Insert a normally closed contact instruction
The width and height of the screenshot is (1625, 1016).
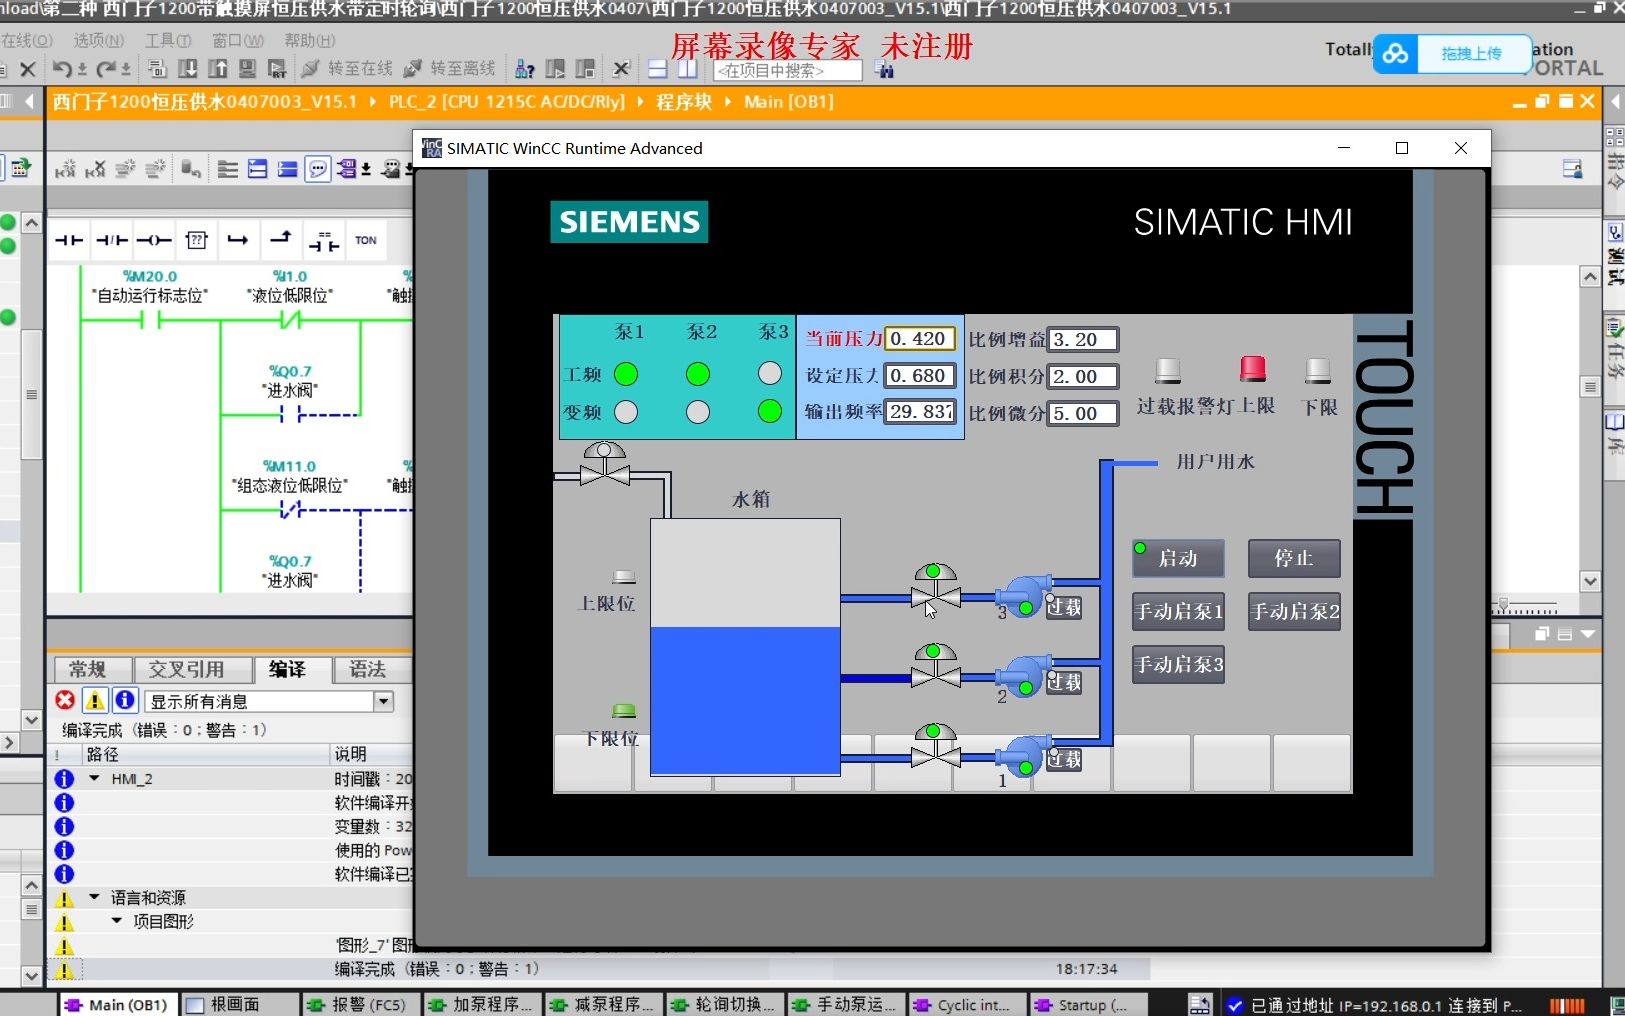pos(111,240)
